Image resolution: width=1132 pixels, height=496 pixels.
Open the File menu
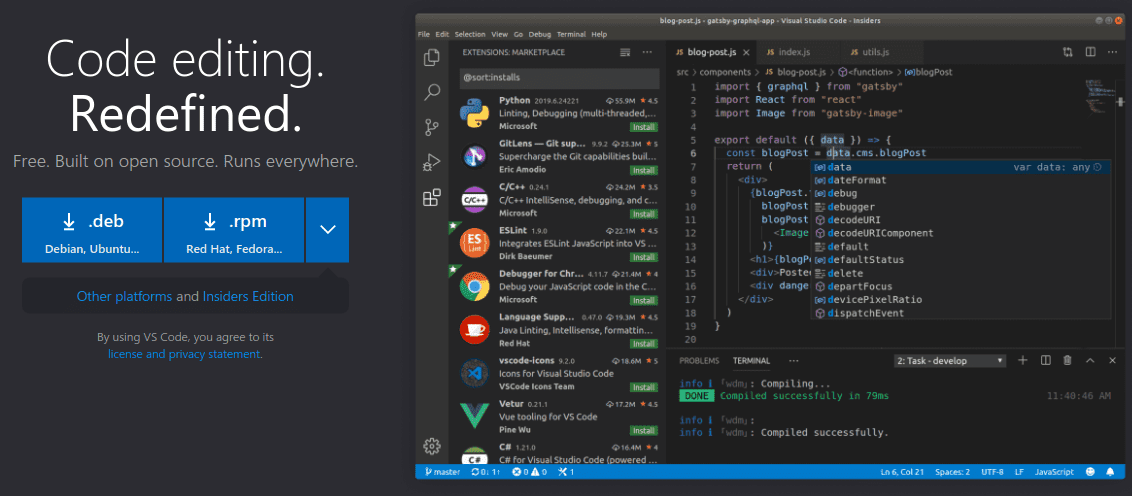[x=424, y=34]
